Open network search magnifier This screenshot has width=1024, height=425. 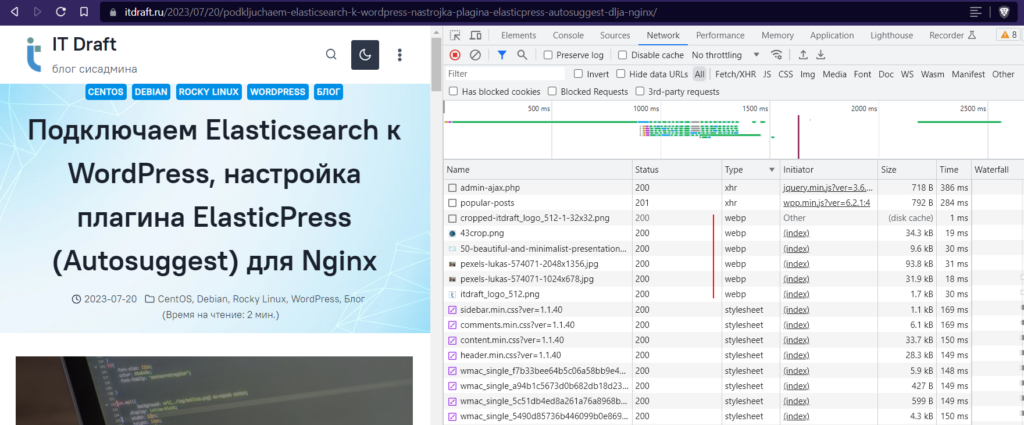pyautogui.click(x=522, y=55)
